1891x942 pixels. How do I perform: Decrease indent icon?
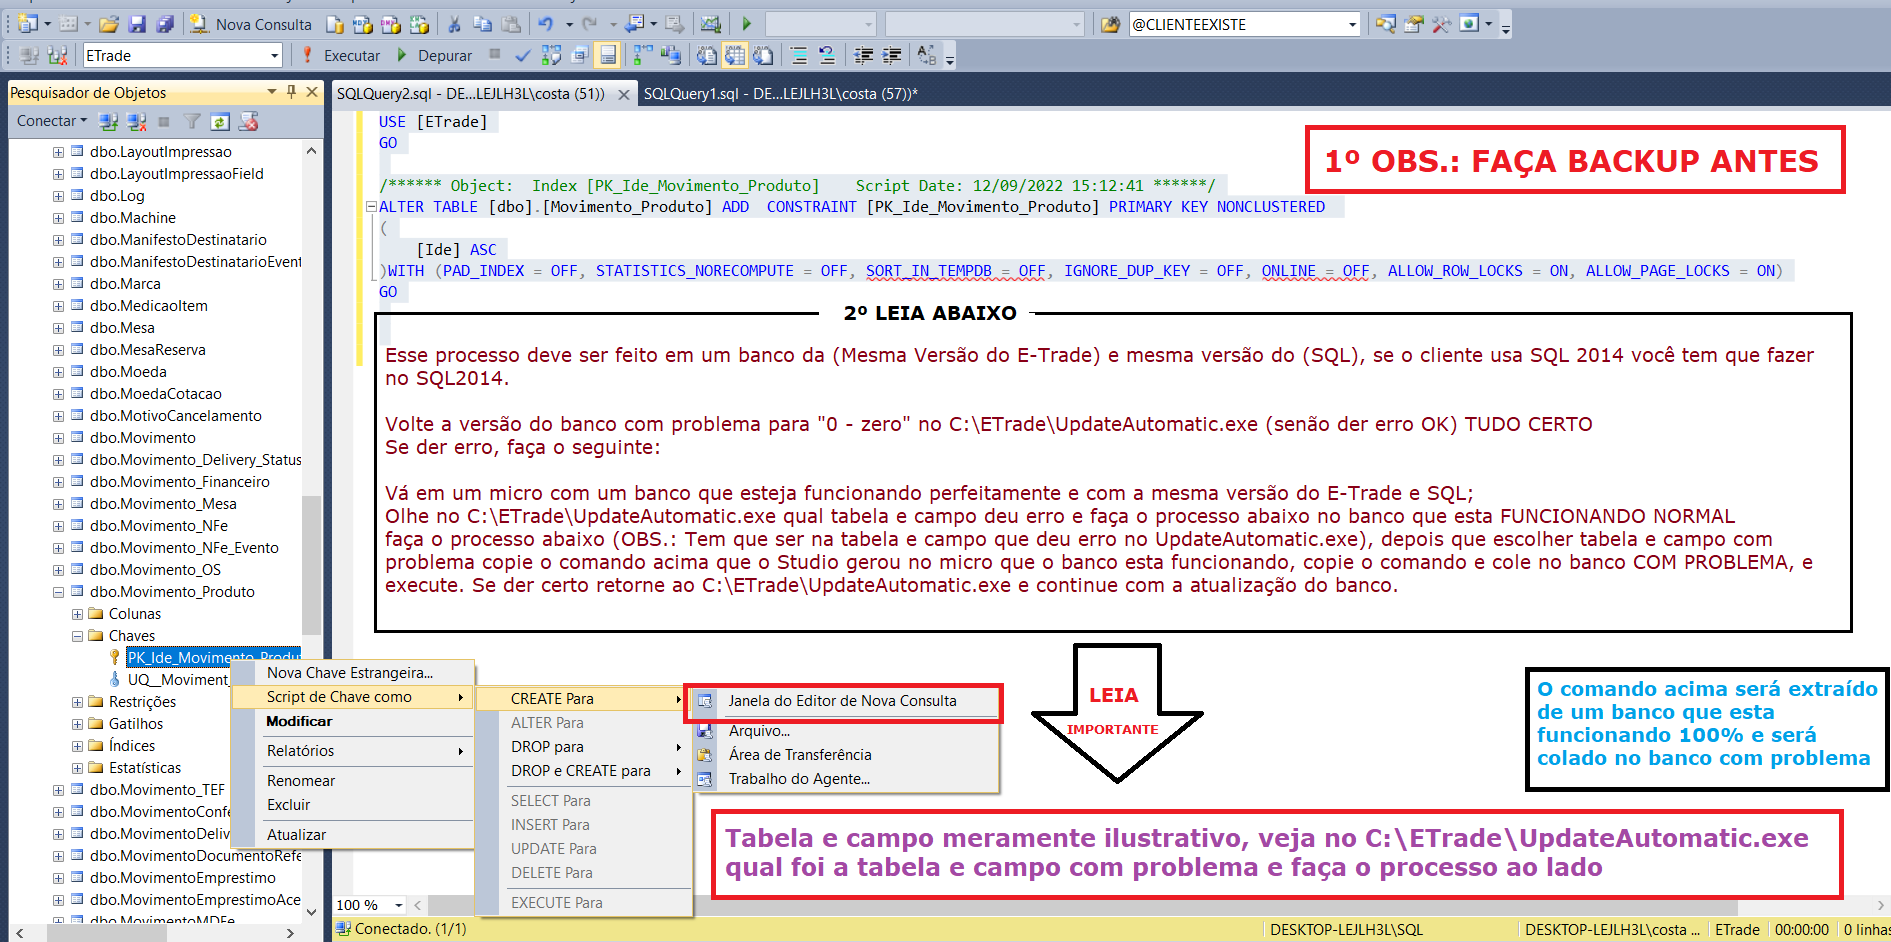click(864, 56)
